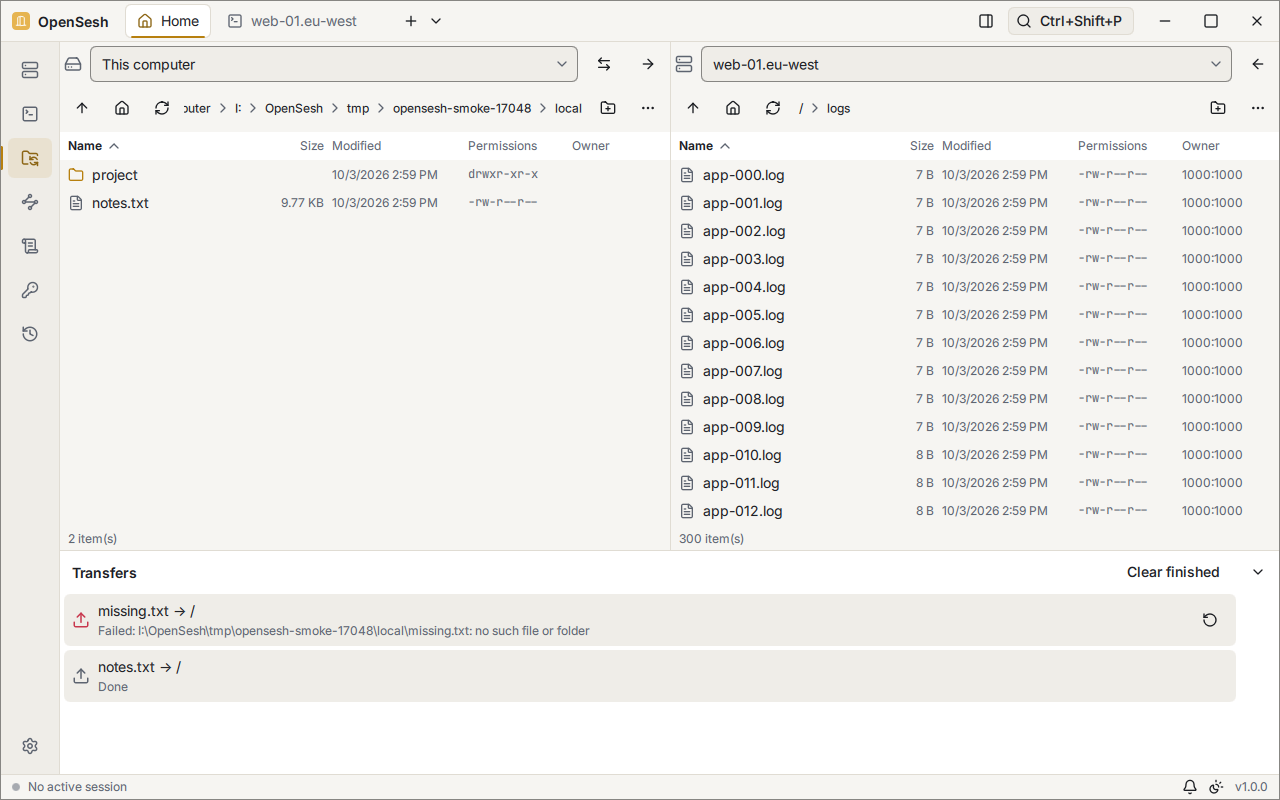Sort remote pane by Name column
This screenshot has height=800, width=1280.
click(705, 146)
